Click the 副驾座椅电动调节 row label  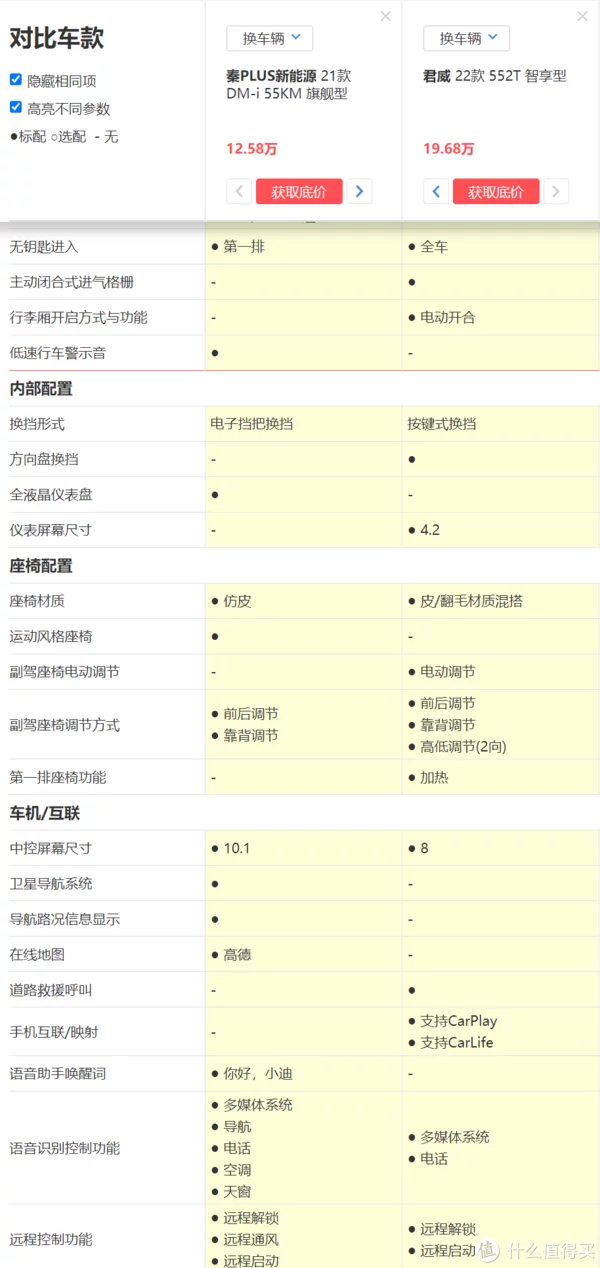(64, 672)
